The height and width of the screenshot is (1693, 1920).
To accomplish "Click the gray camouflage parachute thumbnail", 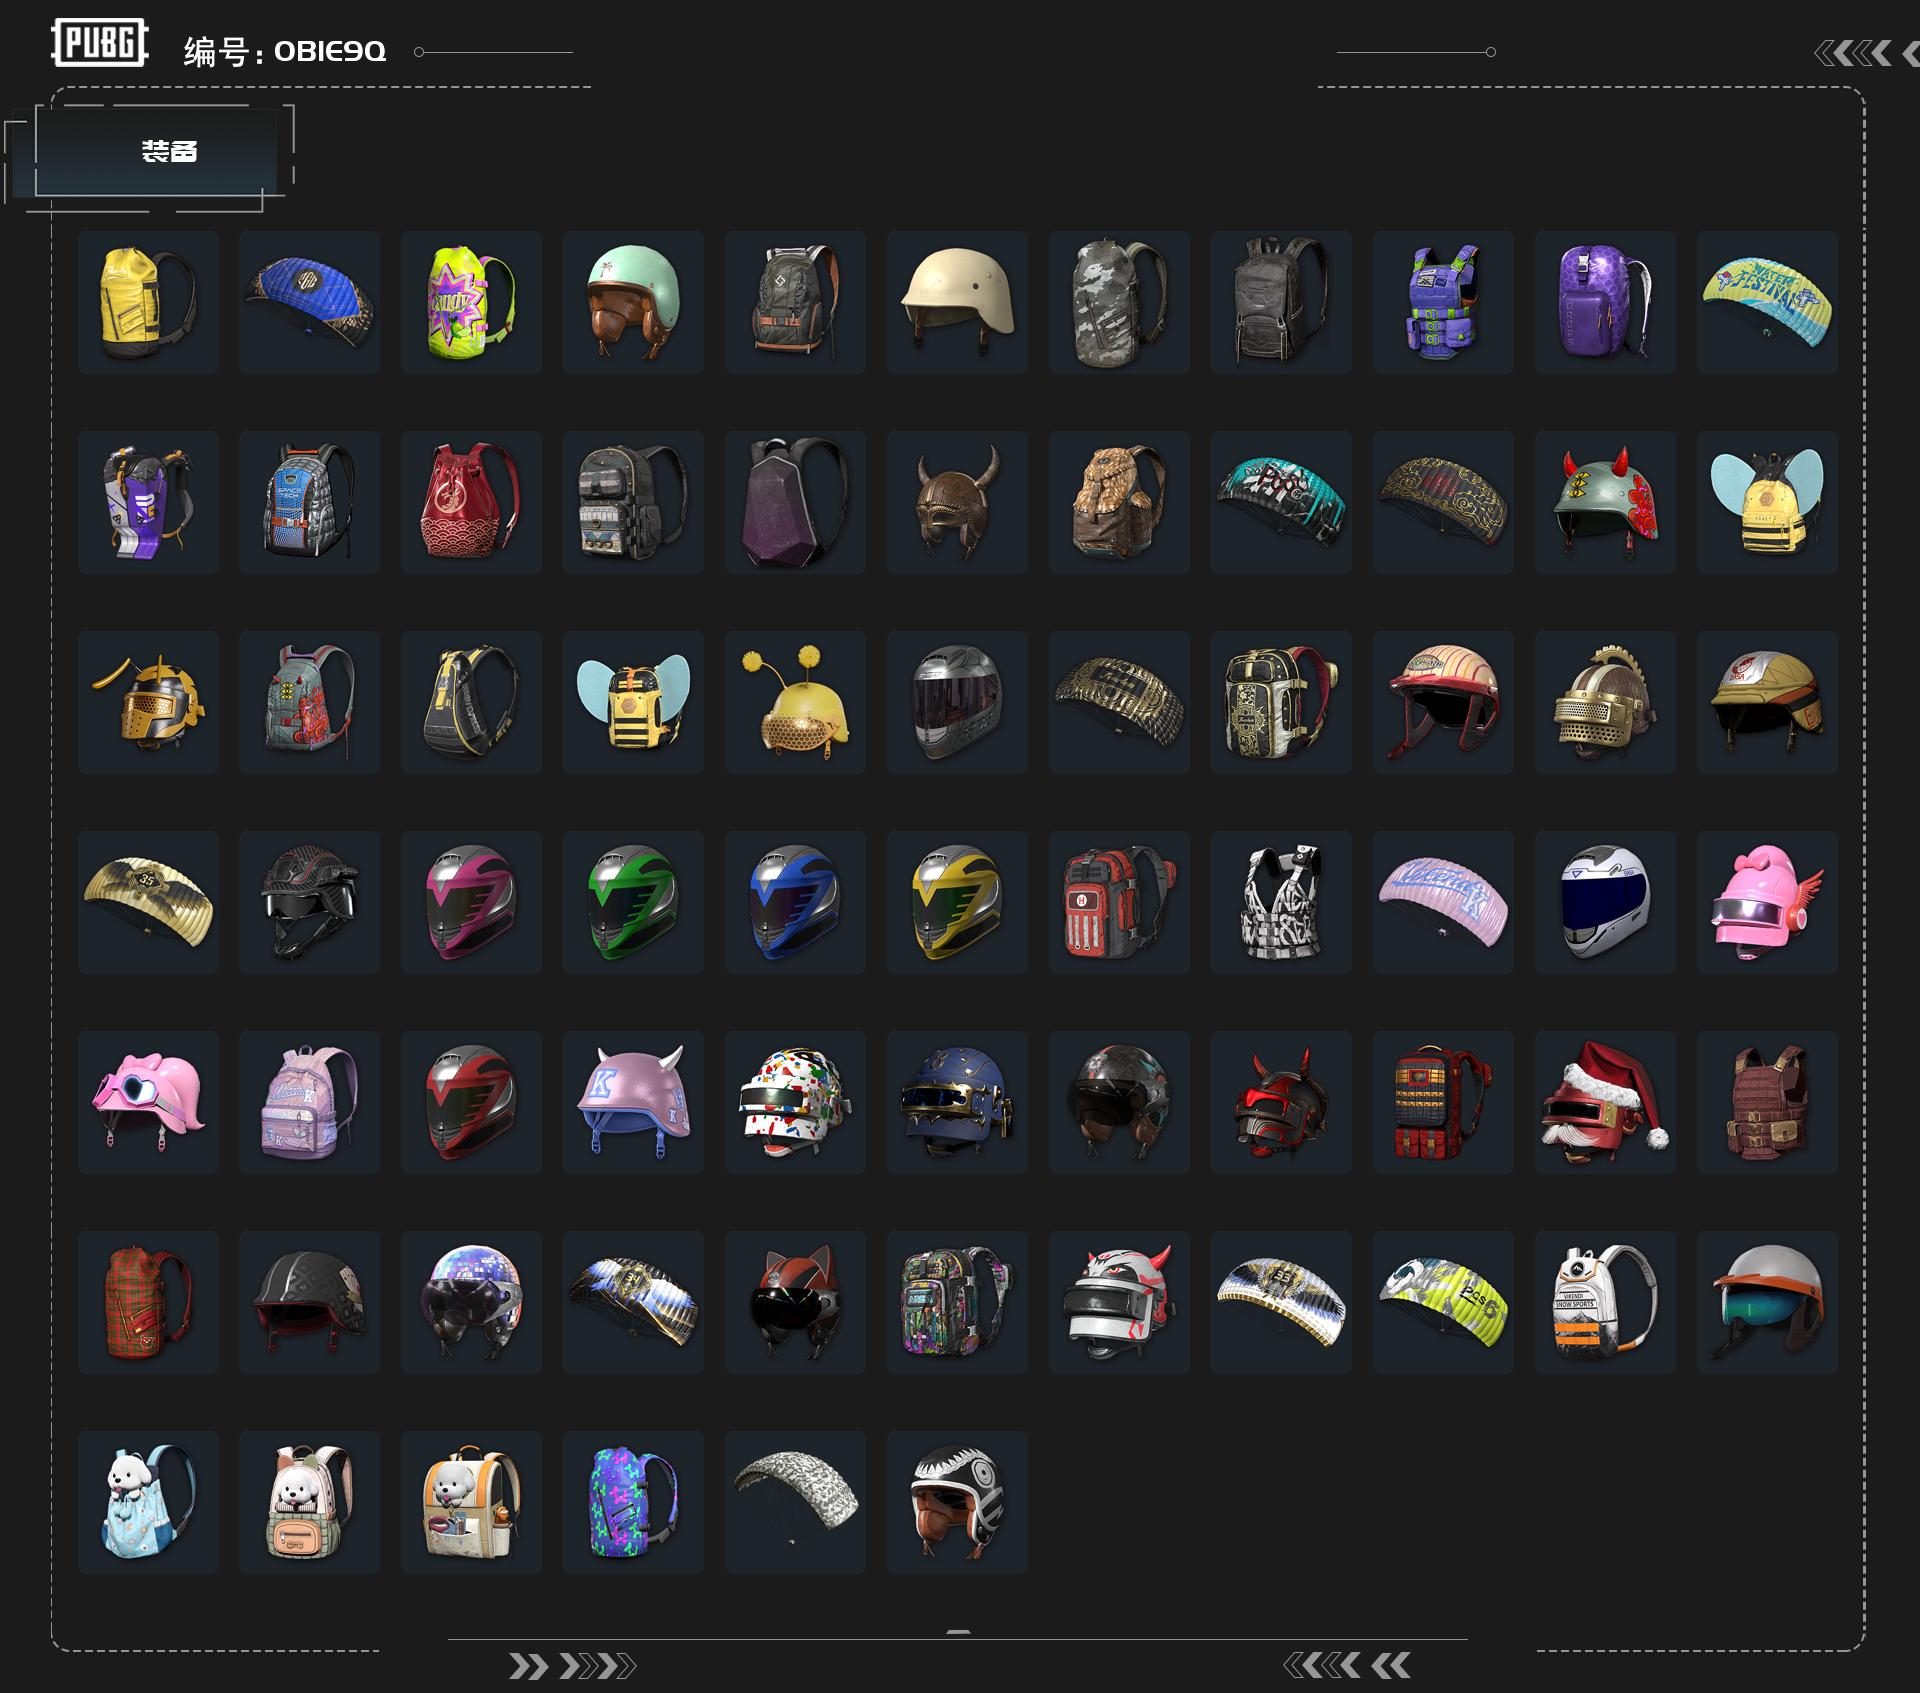I will [795, 1502].
